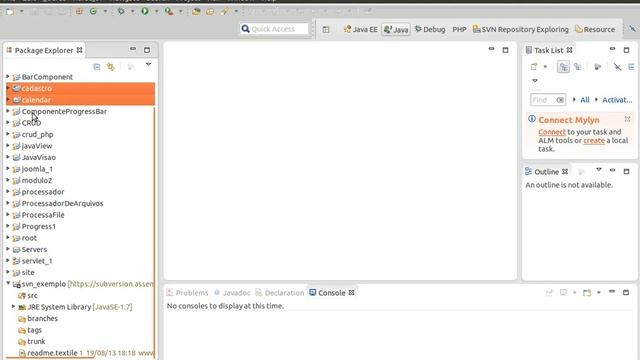
Task: Click the Debug bug toolbar icon
Action: pos(121,12)
